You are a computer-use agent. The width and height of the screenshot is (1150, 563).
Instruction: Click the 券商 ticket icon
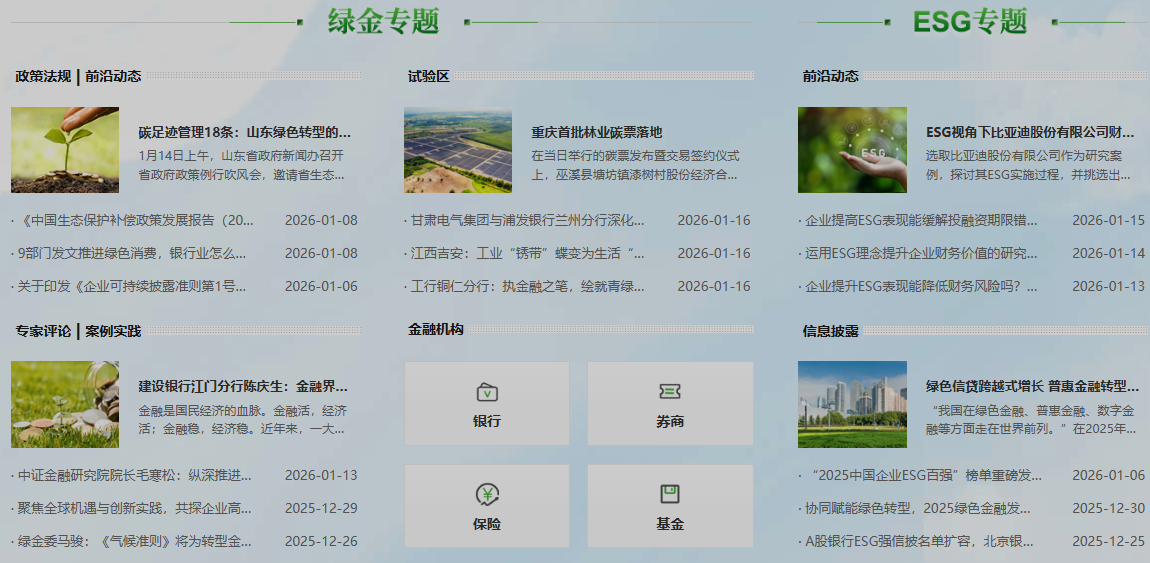click(x=670, y=392)
